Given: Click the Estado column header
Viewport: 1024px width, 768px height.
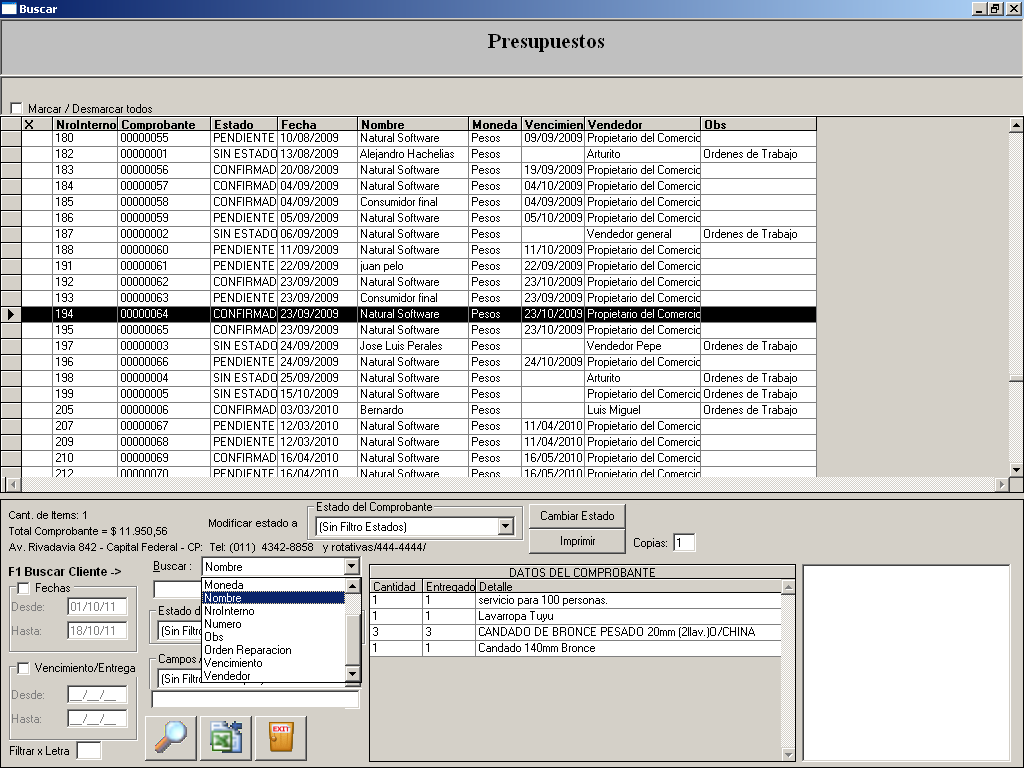Looking at the screenshot, I should click(x=244, y=124).
